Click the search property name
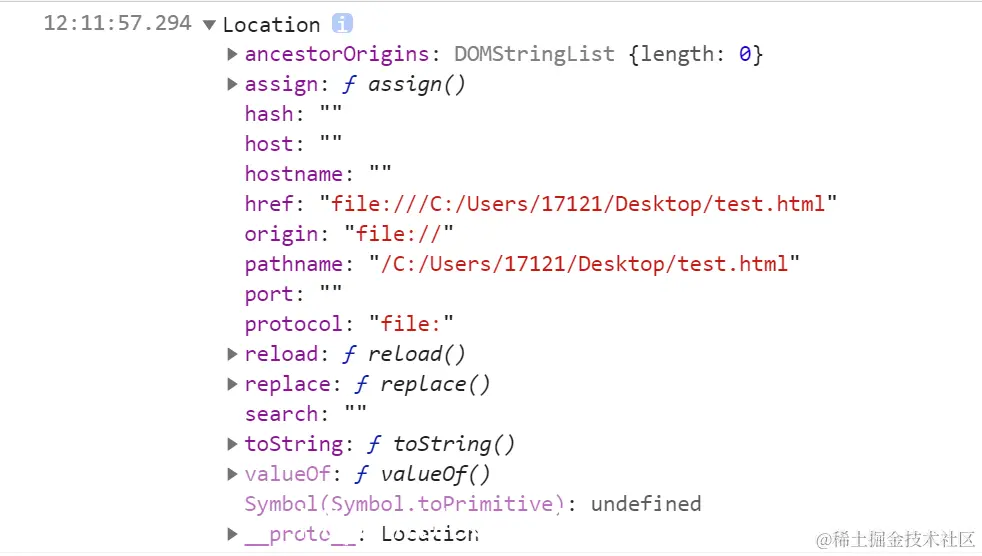The height and width of the screenshot is (556, 982). [x=281, y=414]
